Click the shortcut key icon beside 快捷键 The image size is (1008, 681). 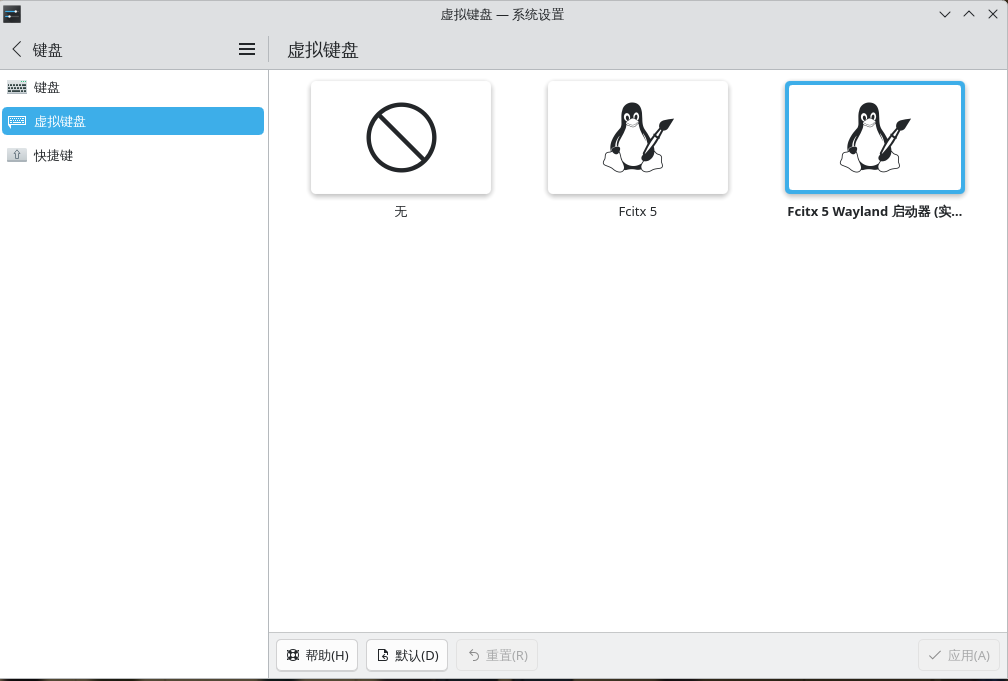coord(17,155)
